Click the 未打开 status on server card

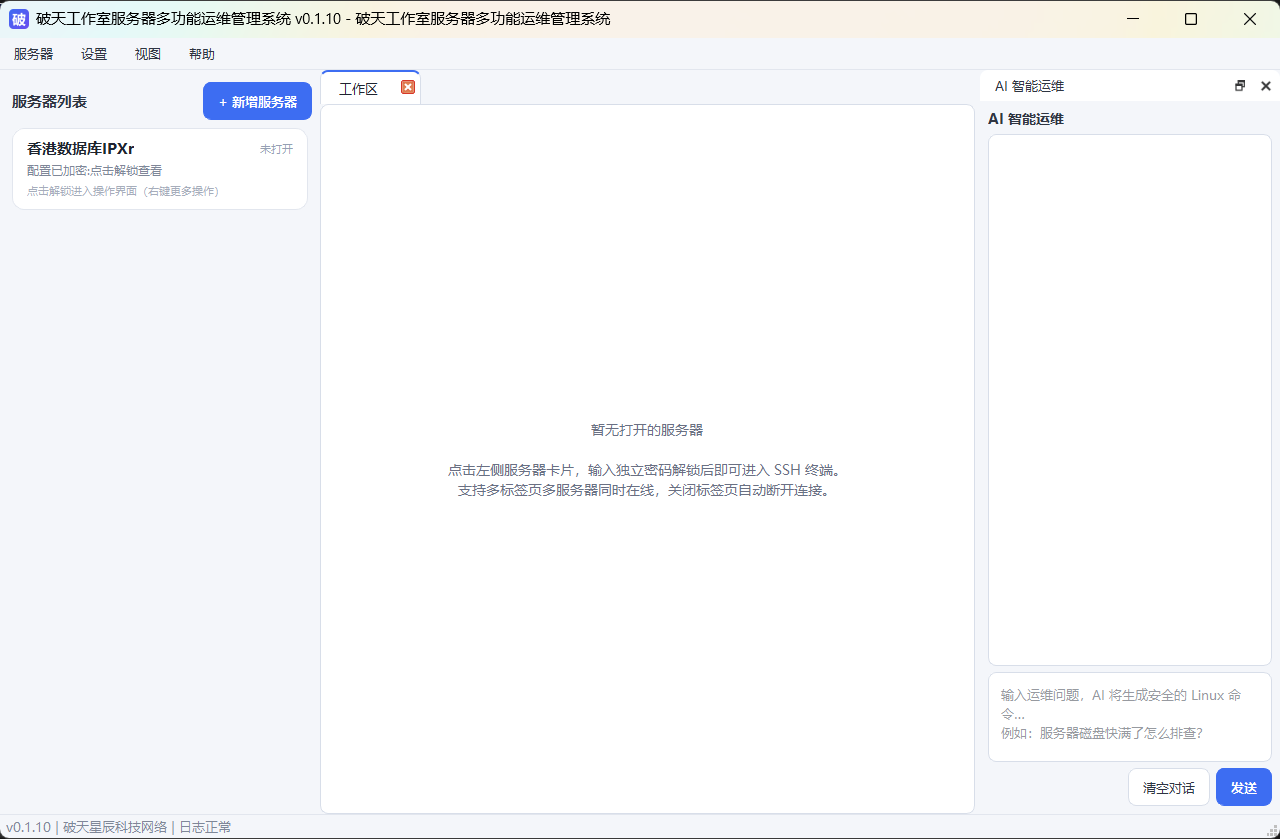[277, 149]
